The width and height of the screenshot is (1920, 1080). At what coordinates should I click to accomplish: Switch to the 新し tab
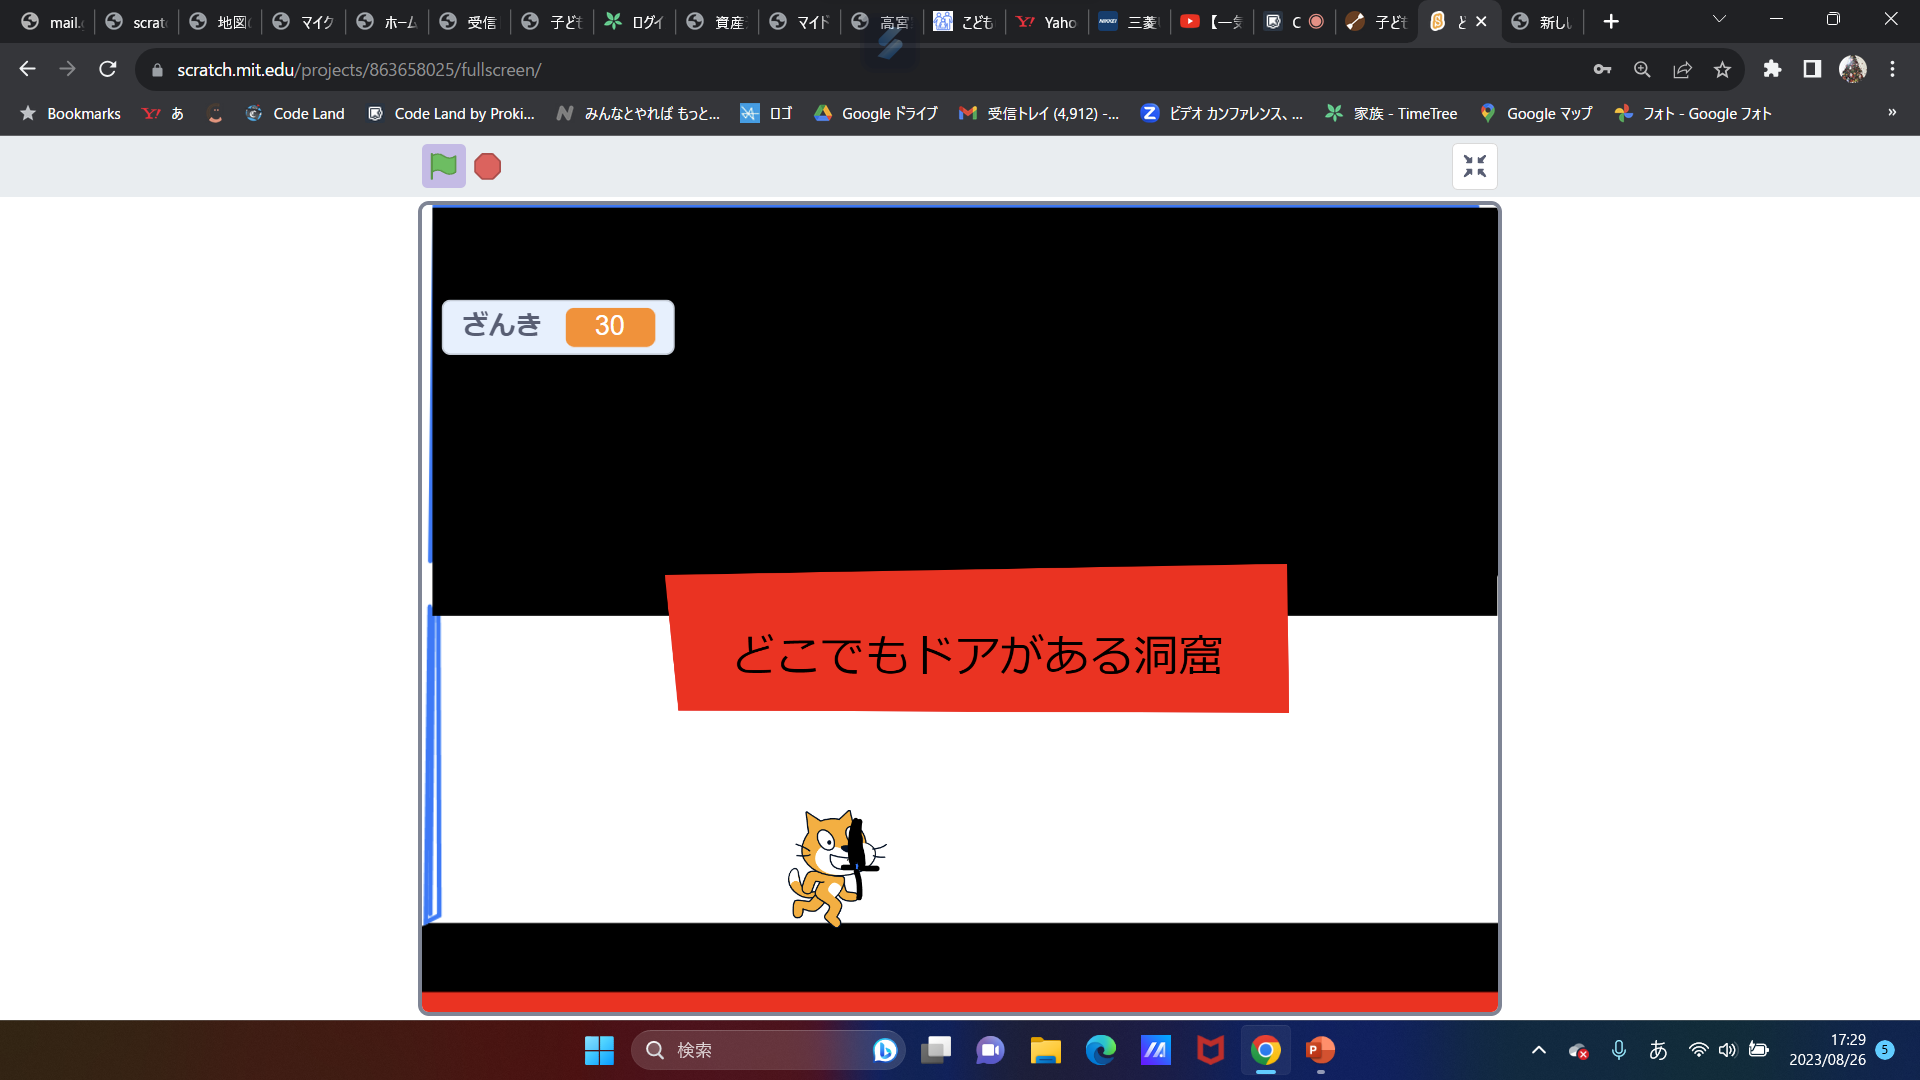[x=1543, y=21]
